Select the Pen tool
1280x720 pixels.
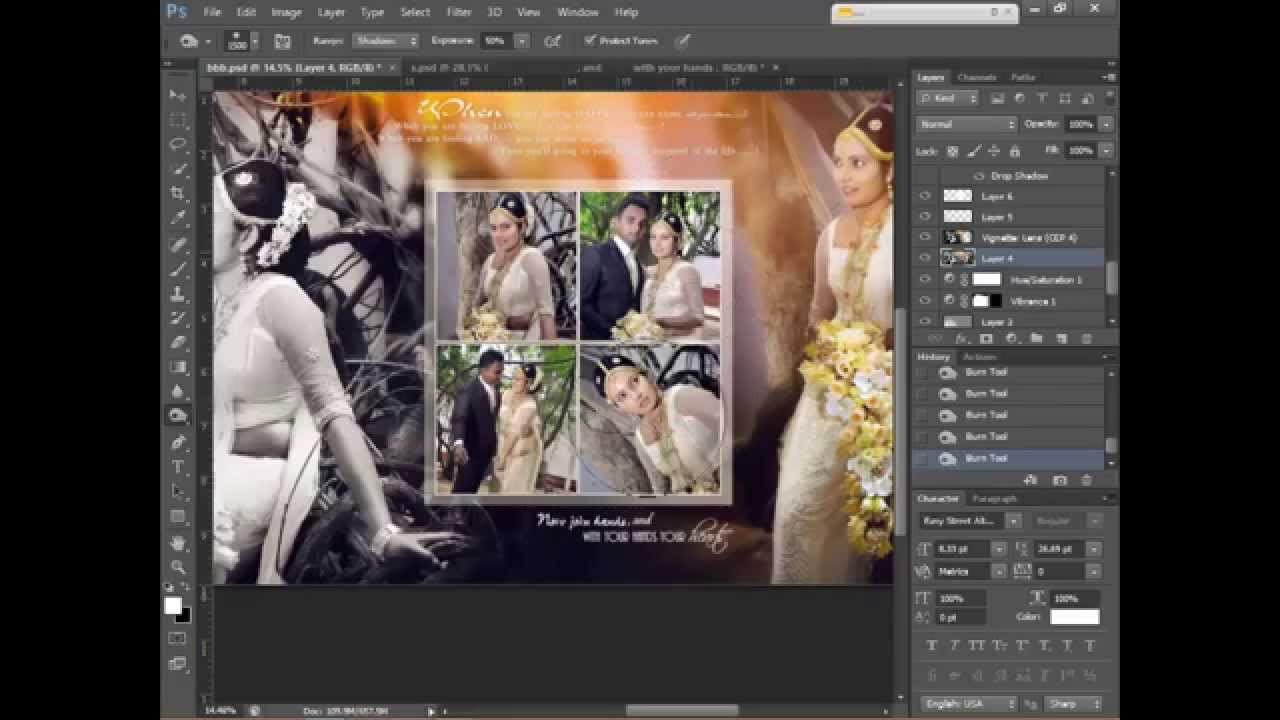point(178,442)
